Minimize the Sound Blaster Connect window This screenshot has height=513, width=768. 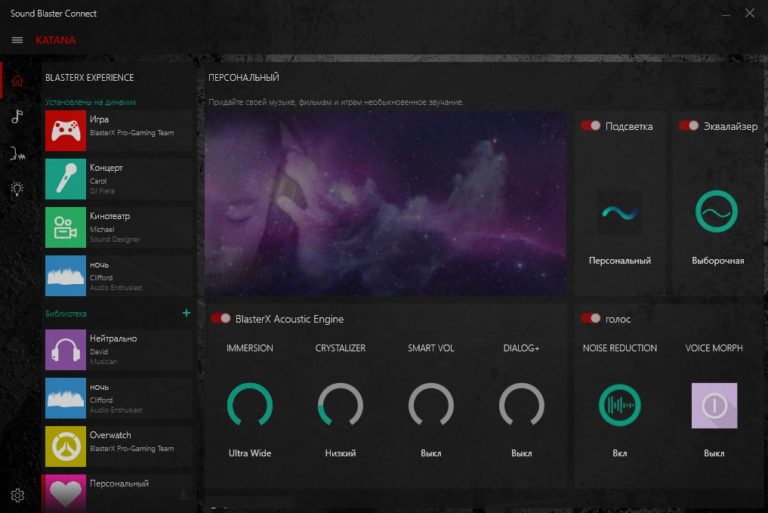(x=726, y=14)
